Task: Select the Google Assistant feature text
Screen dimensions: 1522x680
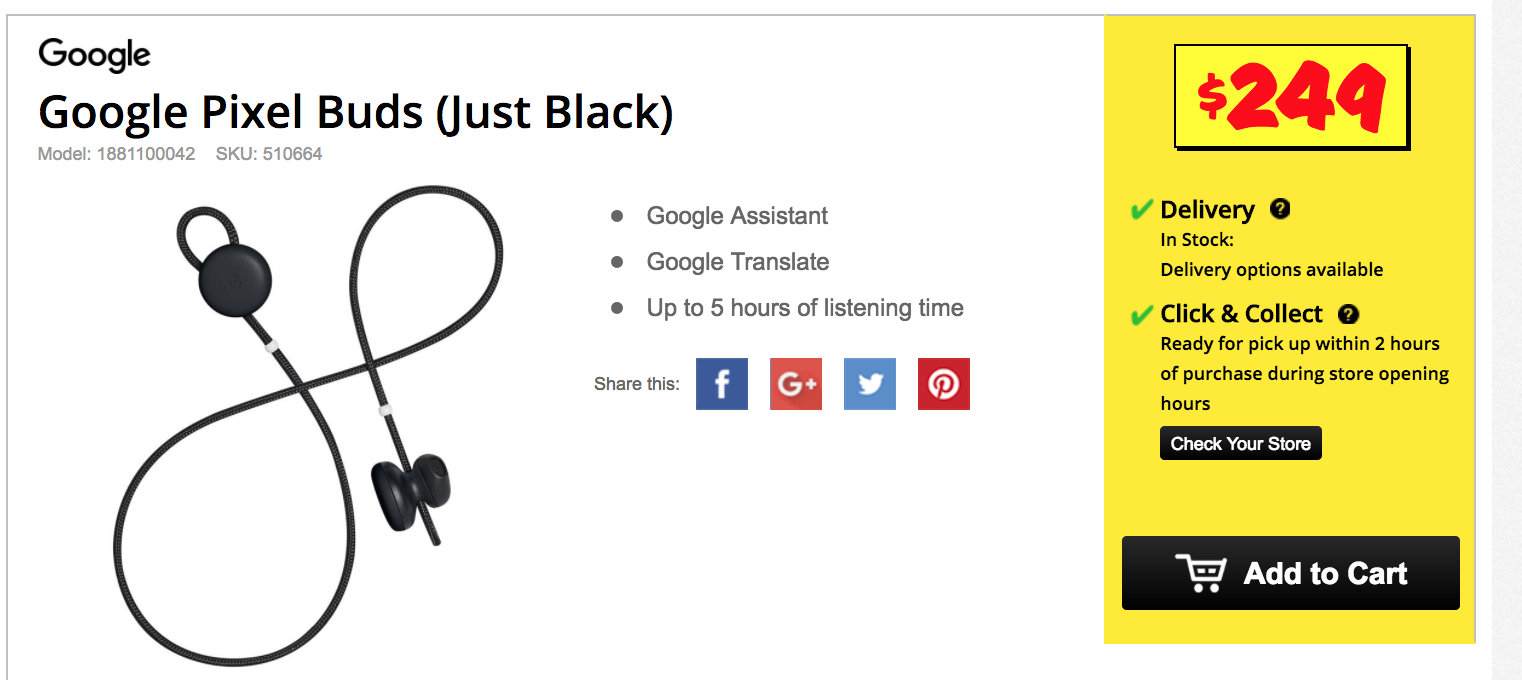Action: (737, 216)
